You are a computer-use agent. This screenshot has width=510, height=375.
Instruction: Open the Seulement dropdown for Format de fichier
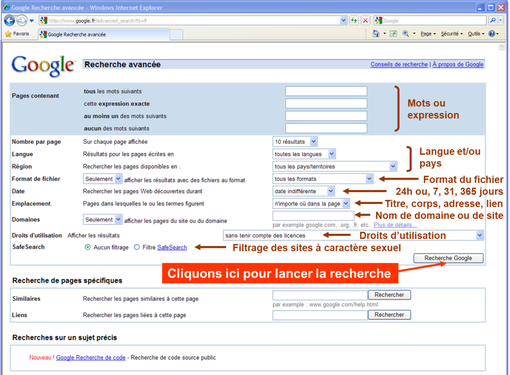click(102, 179)
